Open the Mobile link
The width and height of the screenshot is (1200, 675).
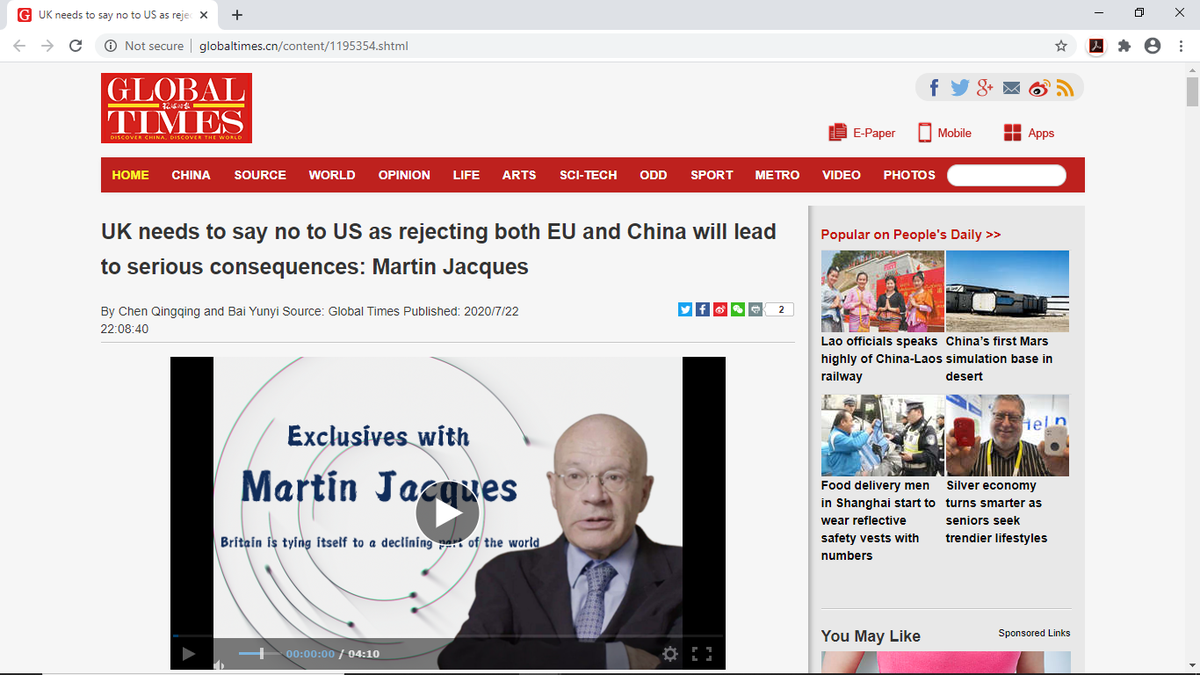945,132
